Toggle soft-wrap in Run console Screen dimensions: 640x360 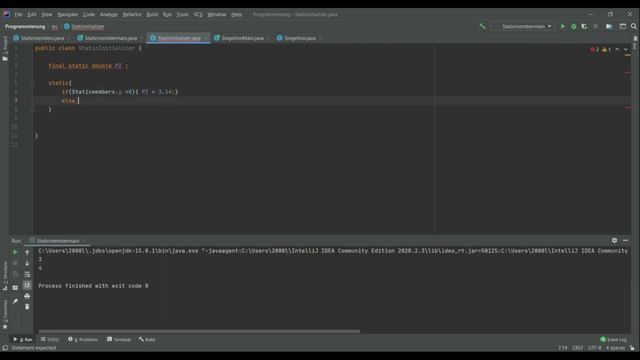pos(27,274)
